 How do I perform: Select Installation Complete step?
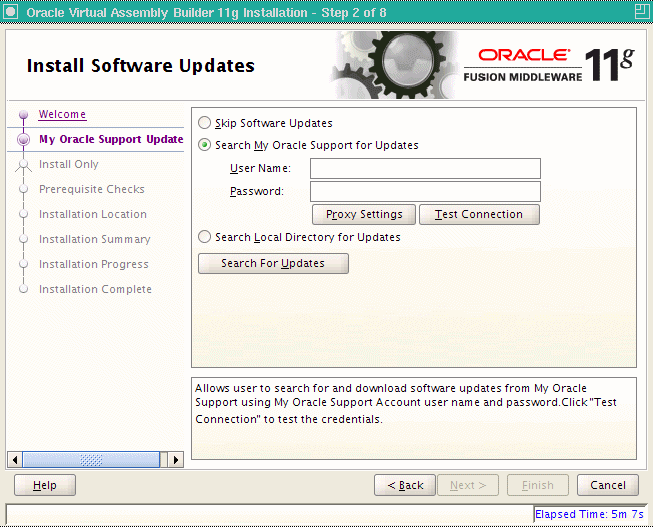pos(95,289)
